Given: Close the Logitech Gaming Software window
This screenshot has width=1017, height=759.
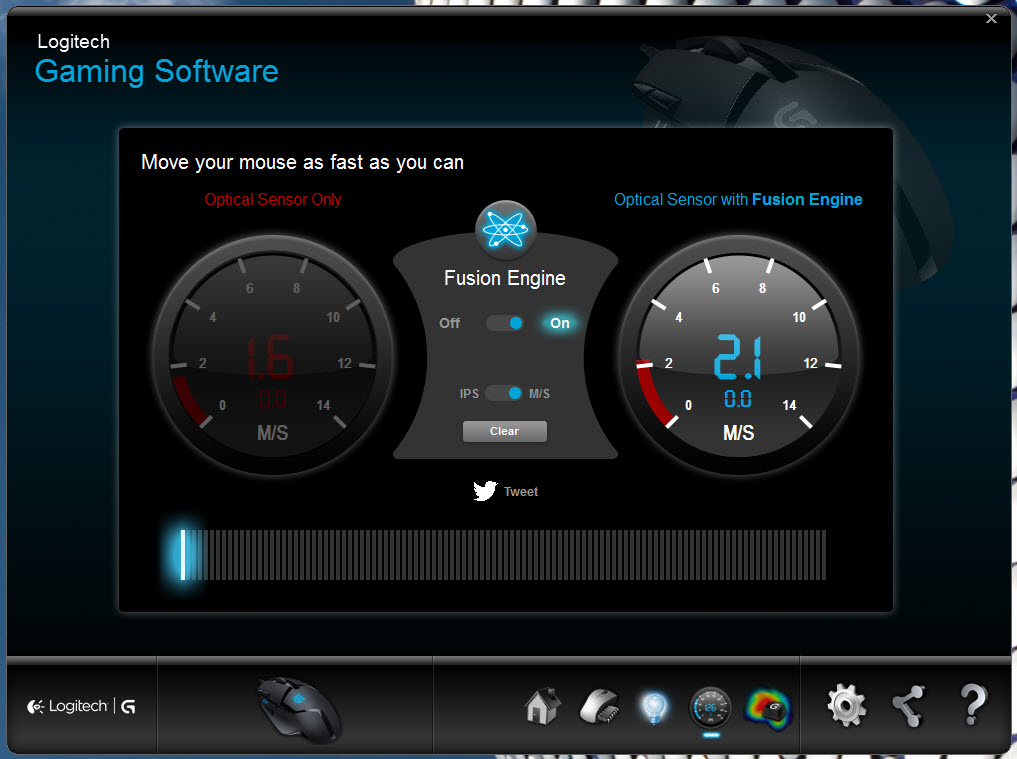Looking at the screenshot, I should (991, 19).
